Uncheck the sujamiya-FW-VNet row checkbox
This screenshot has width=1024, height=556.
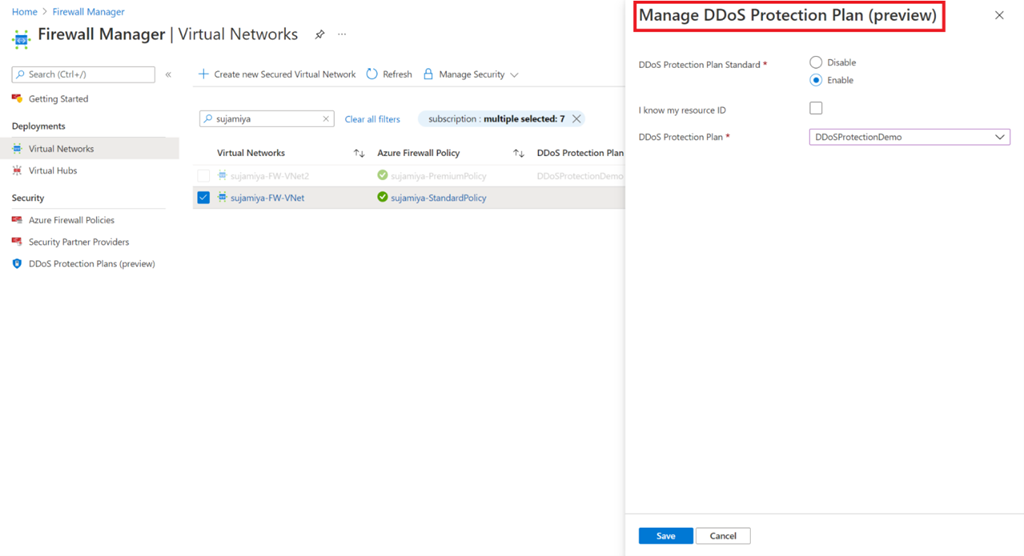point(204,197)
